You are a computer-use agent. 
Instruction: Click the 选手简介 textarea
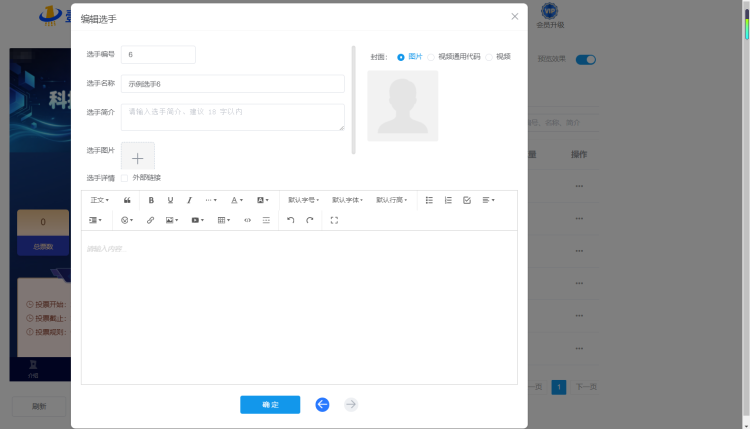pyautogui.click(x=232, y=117)
